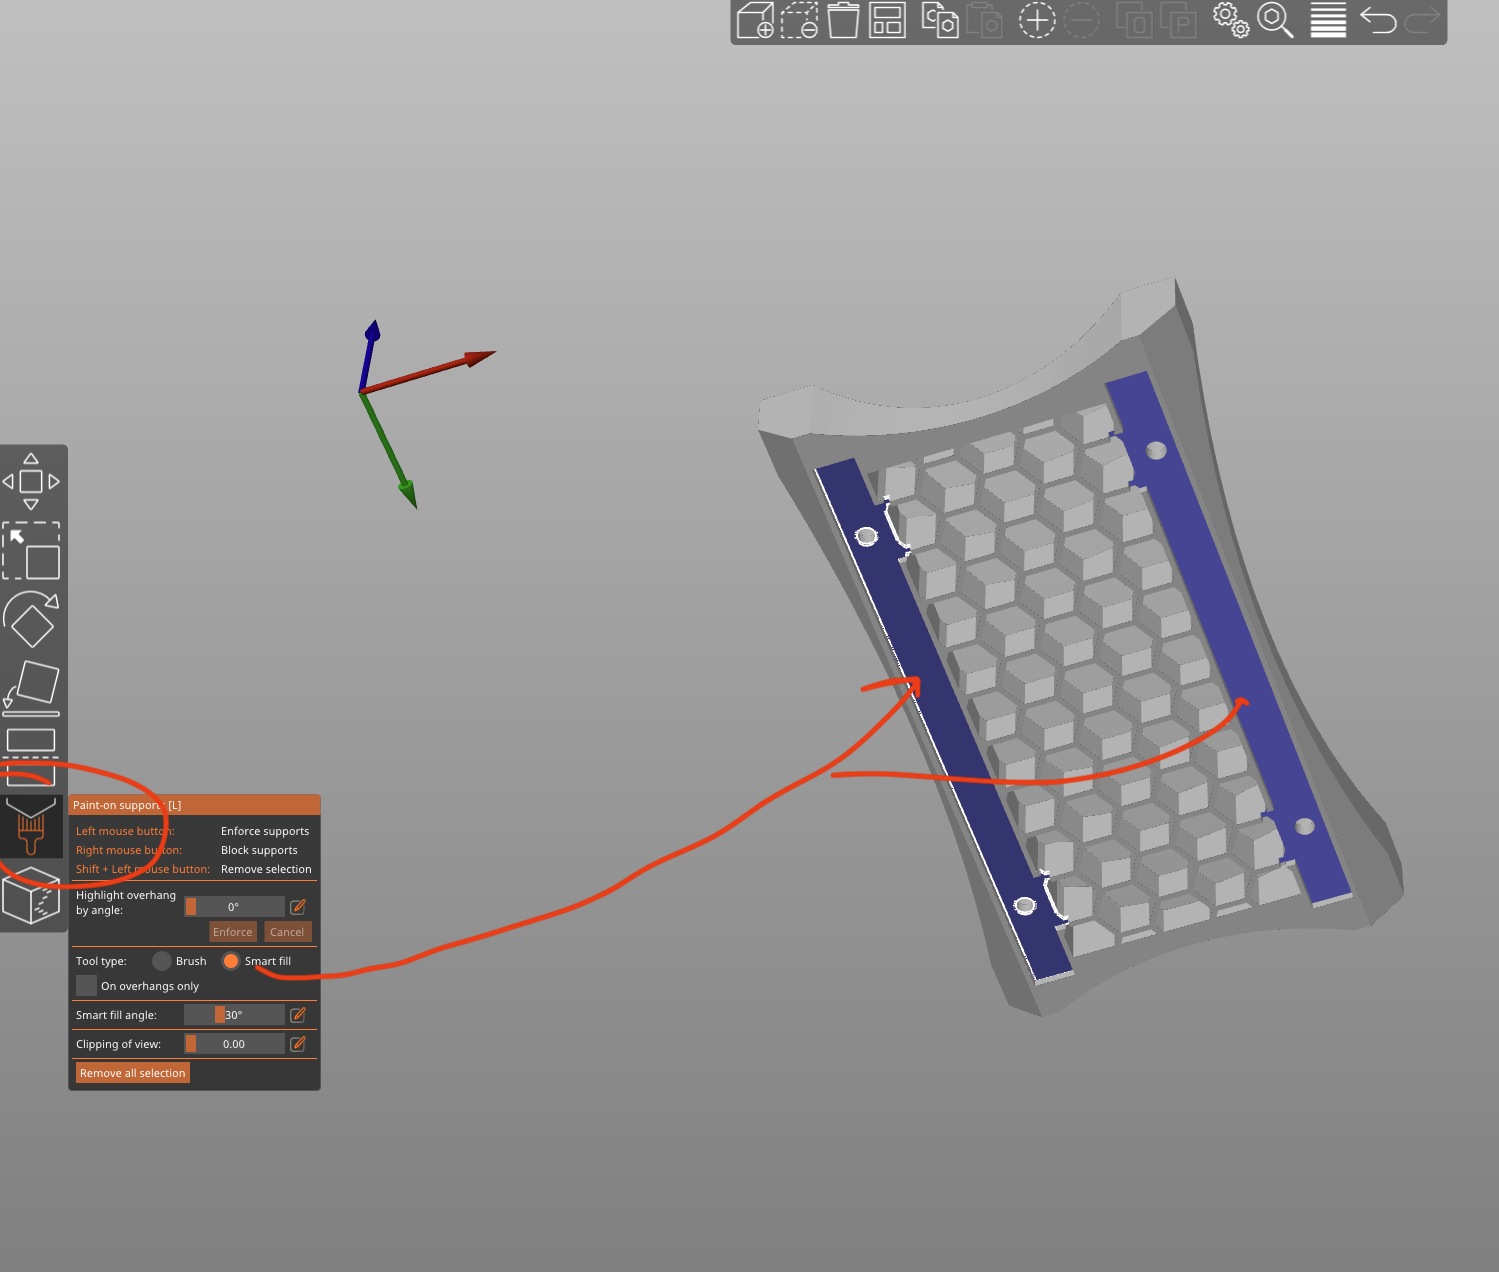The image size is (1499, 1272).
Task: Click the Split to parts icon
Action: point(1178,20)
